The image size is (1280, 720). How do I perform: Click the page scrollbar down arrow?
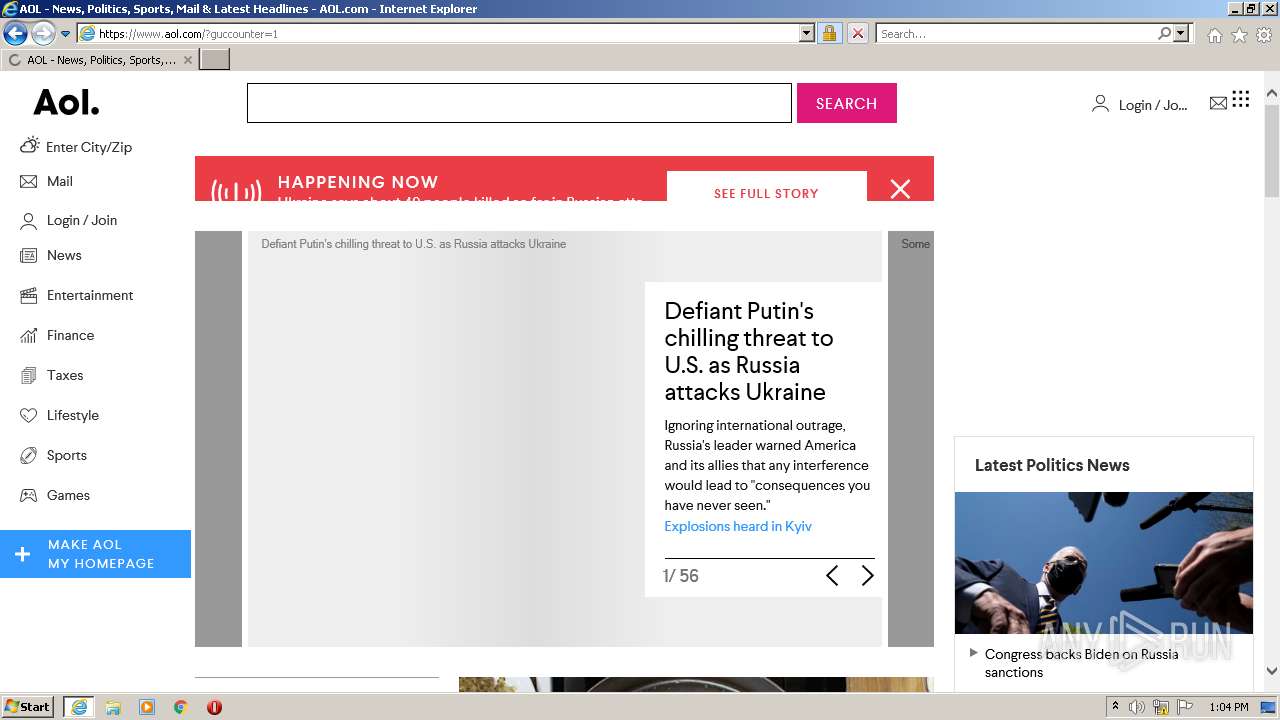pos(1272,671)
